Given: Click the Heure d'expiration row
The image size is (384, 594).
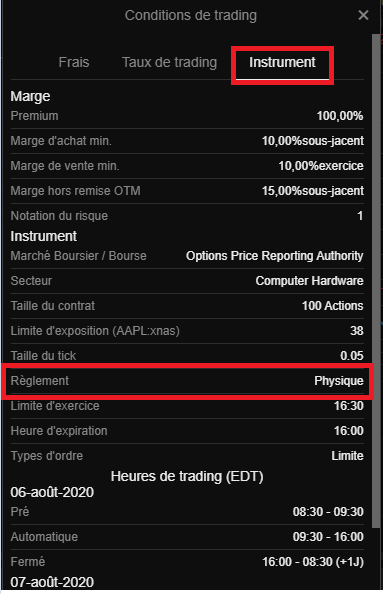Looking at the screenshot, I should pos(187,431).
